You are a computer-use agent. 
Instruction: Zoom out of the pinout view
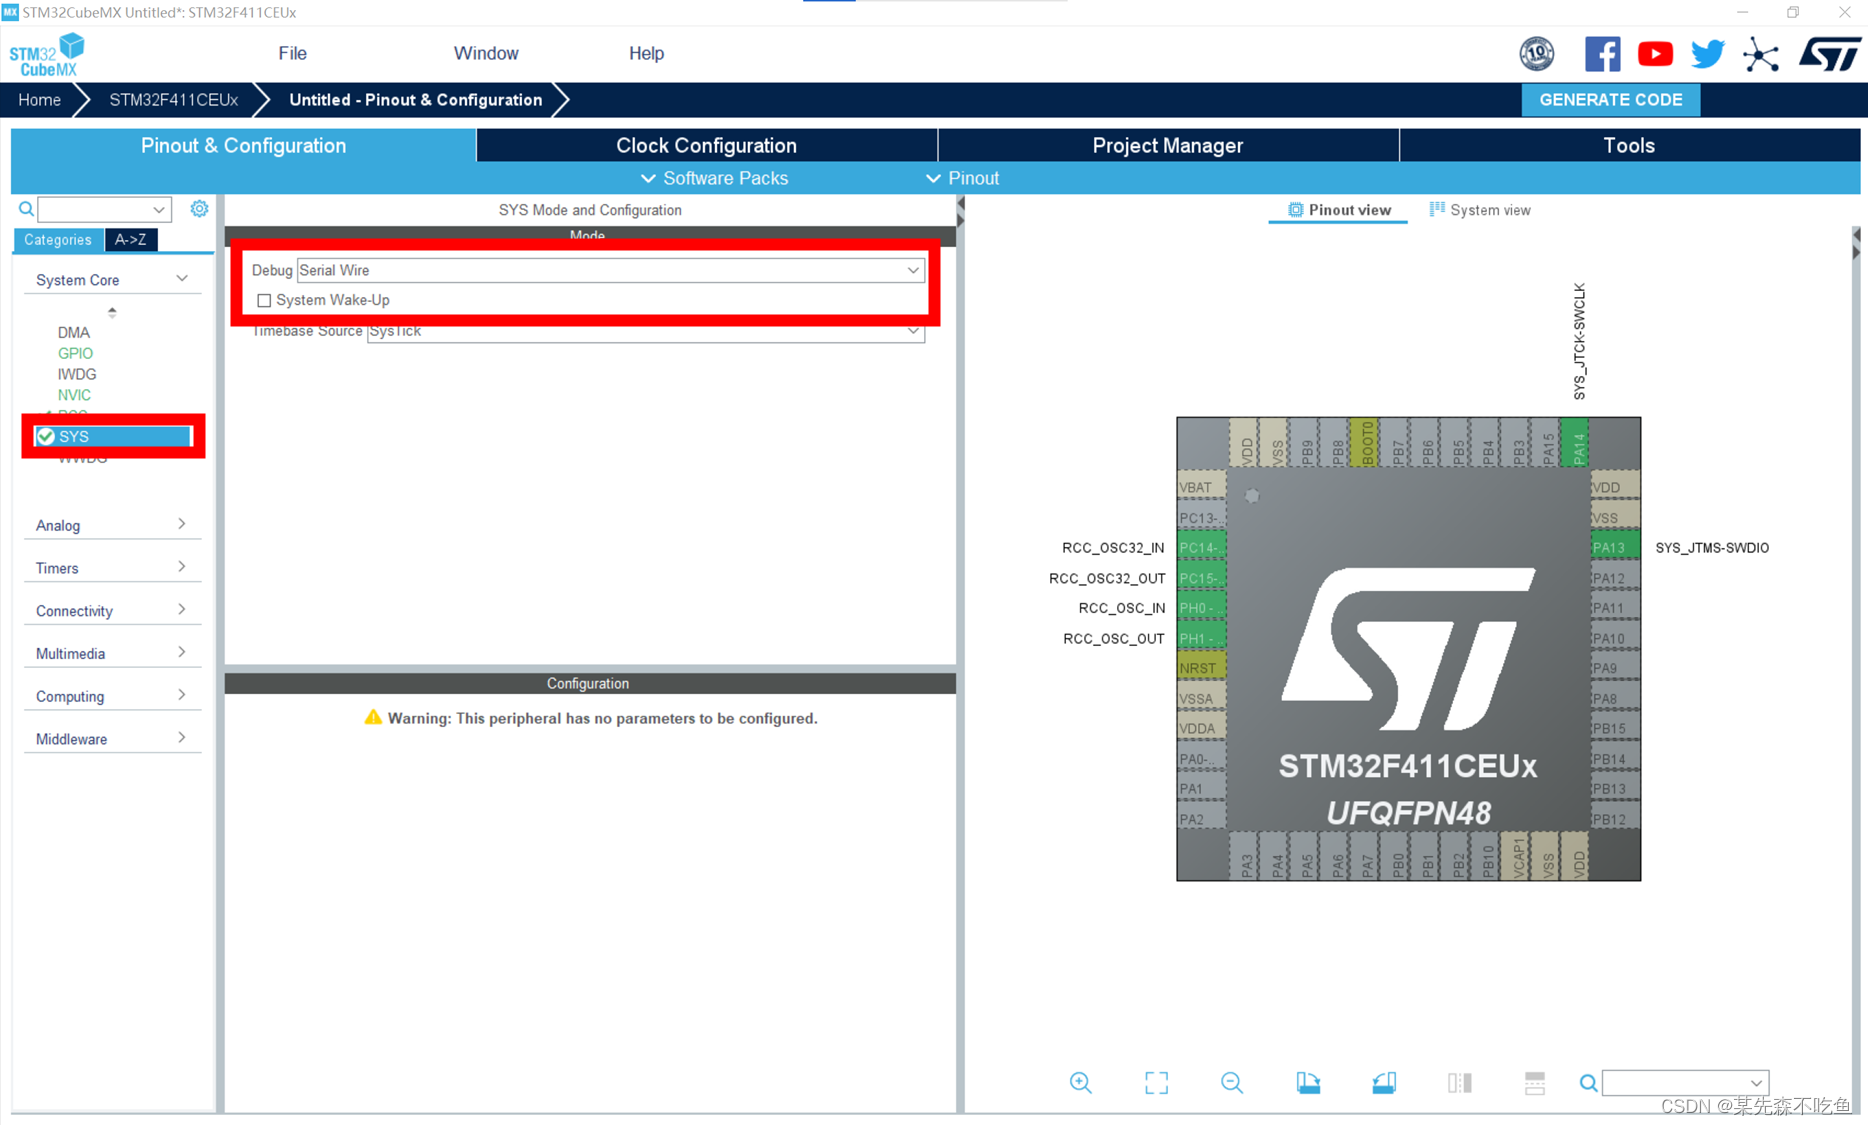1232,1083
